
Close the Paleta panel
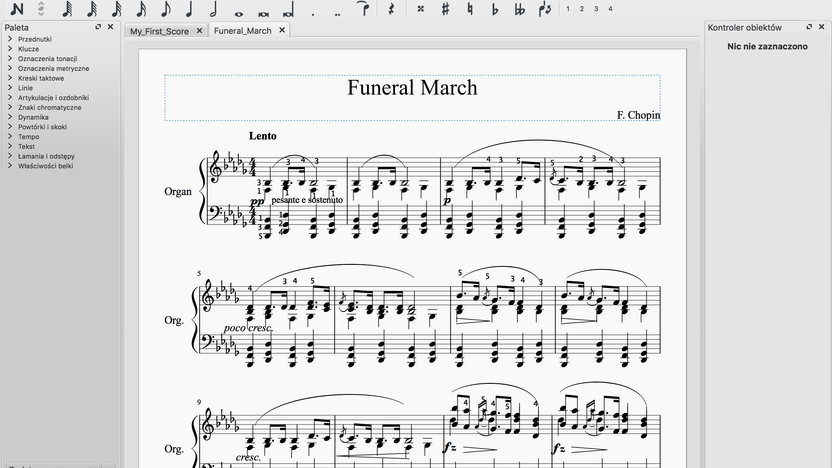click(110, 27)
